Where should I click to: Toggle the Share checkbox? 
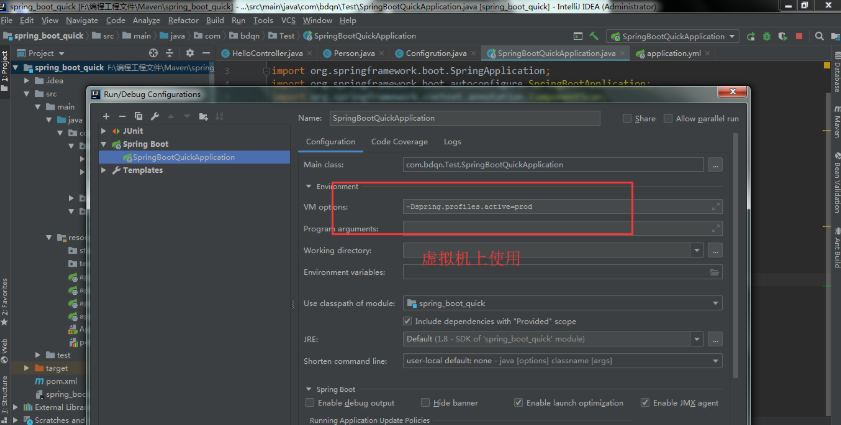point(627,119)
